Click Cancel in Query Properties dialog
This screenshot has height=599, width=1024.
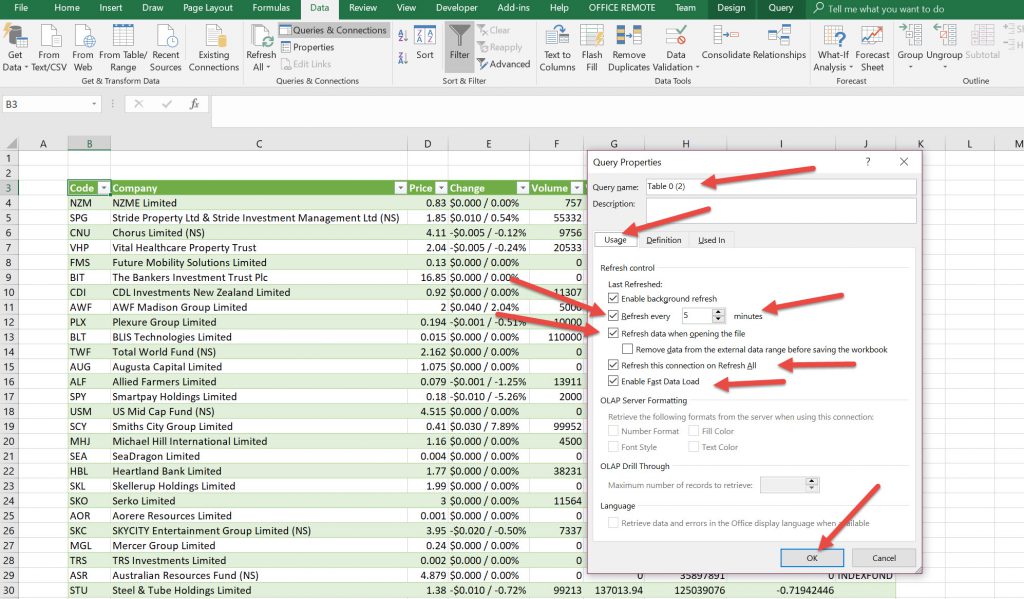(x=883, y=557)
